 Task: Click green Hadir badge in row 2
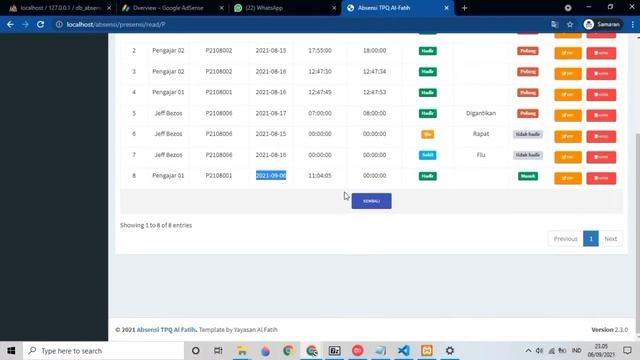click(427, 51)
